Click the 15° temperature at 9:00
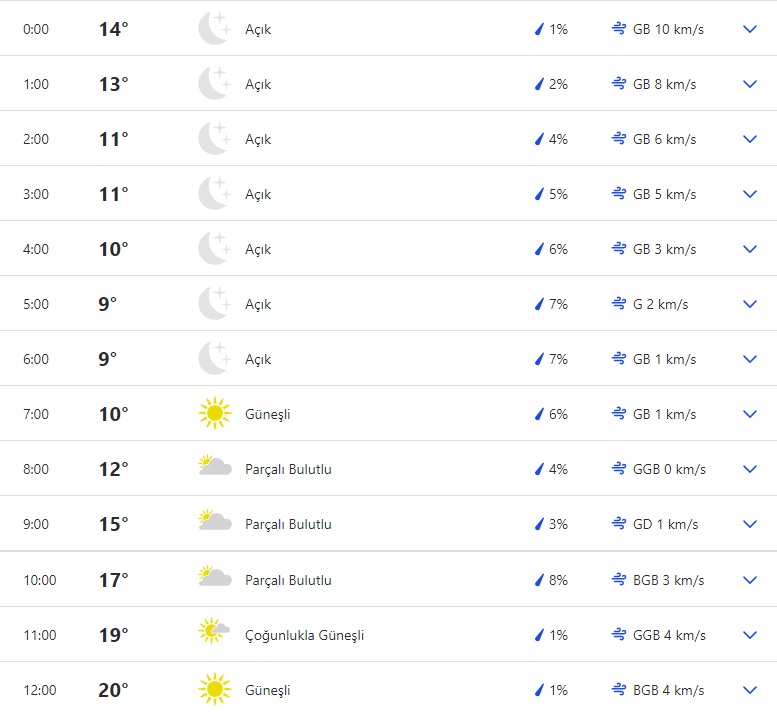 pyautogui.click(x=113, y=524)
